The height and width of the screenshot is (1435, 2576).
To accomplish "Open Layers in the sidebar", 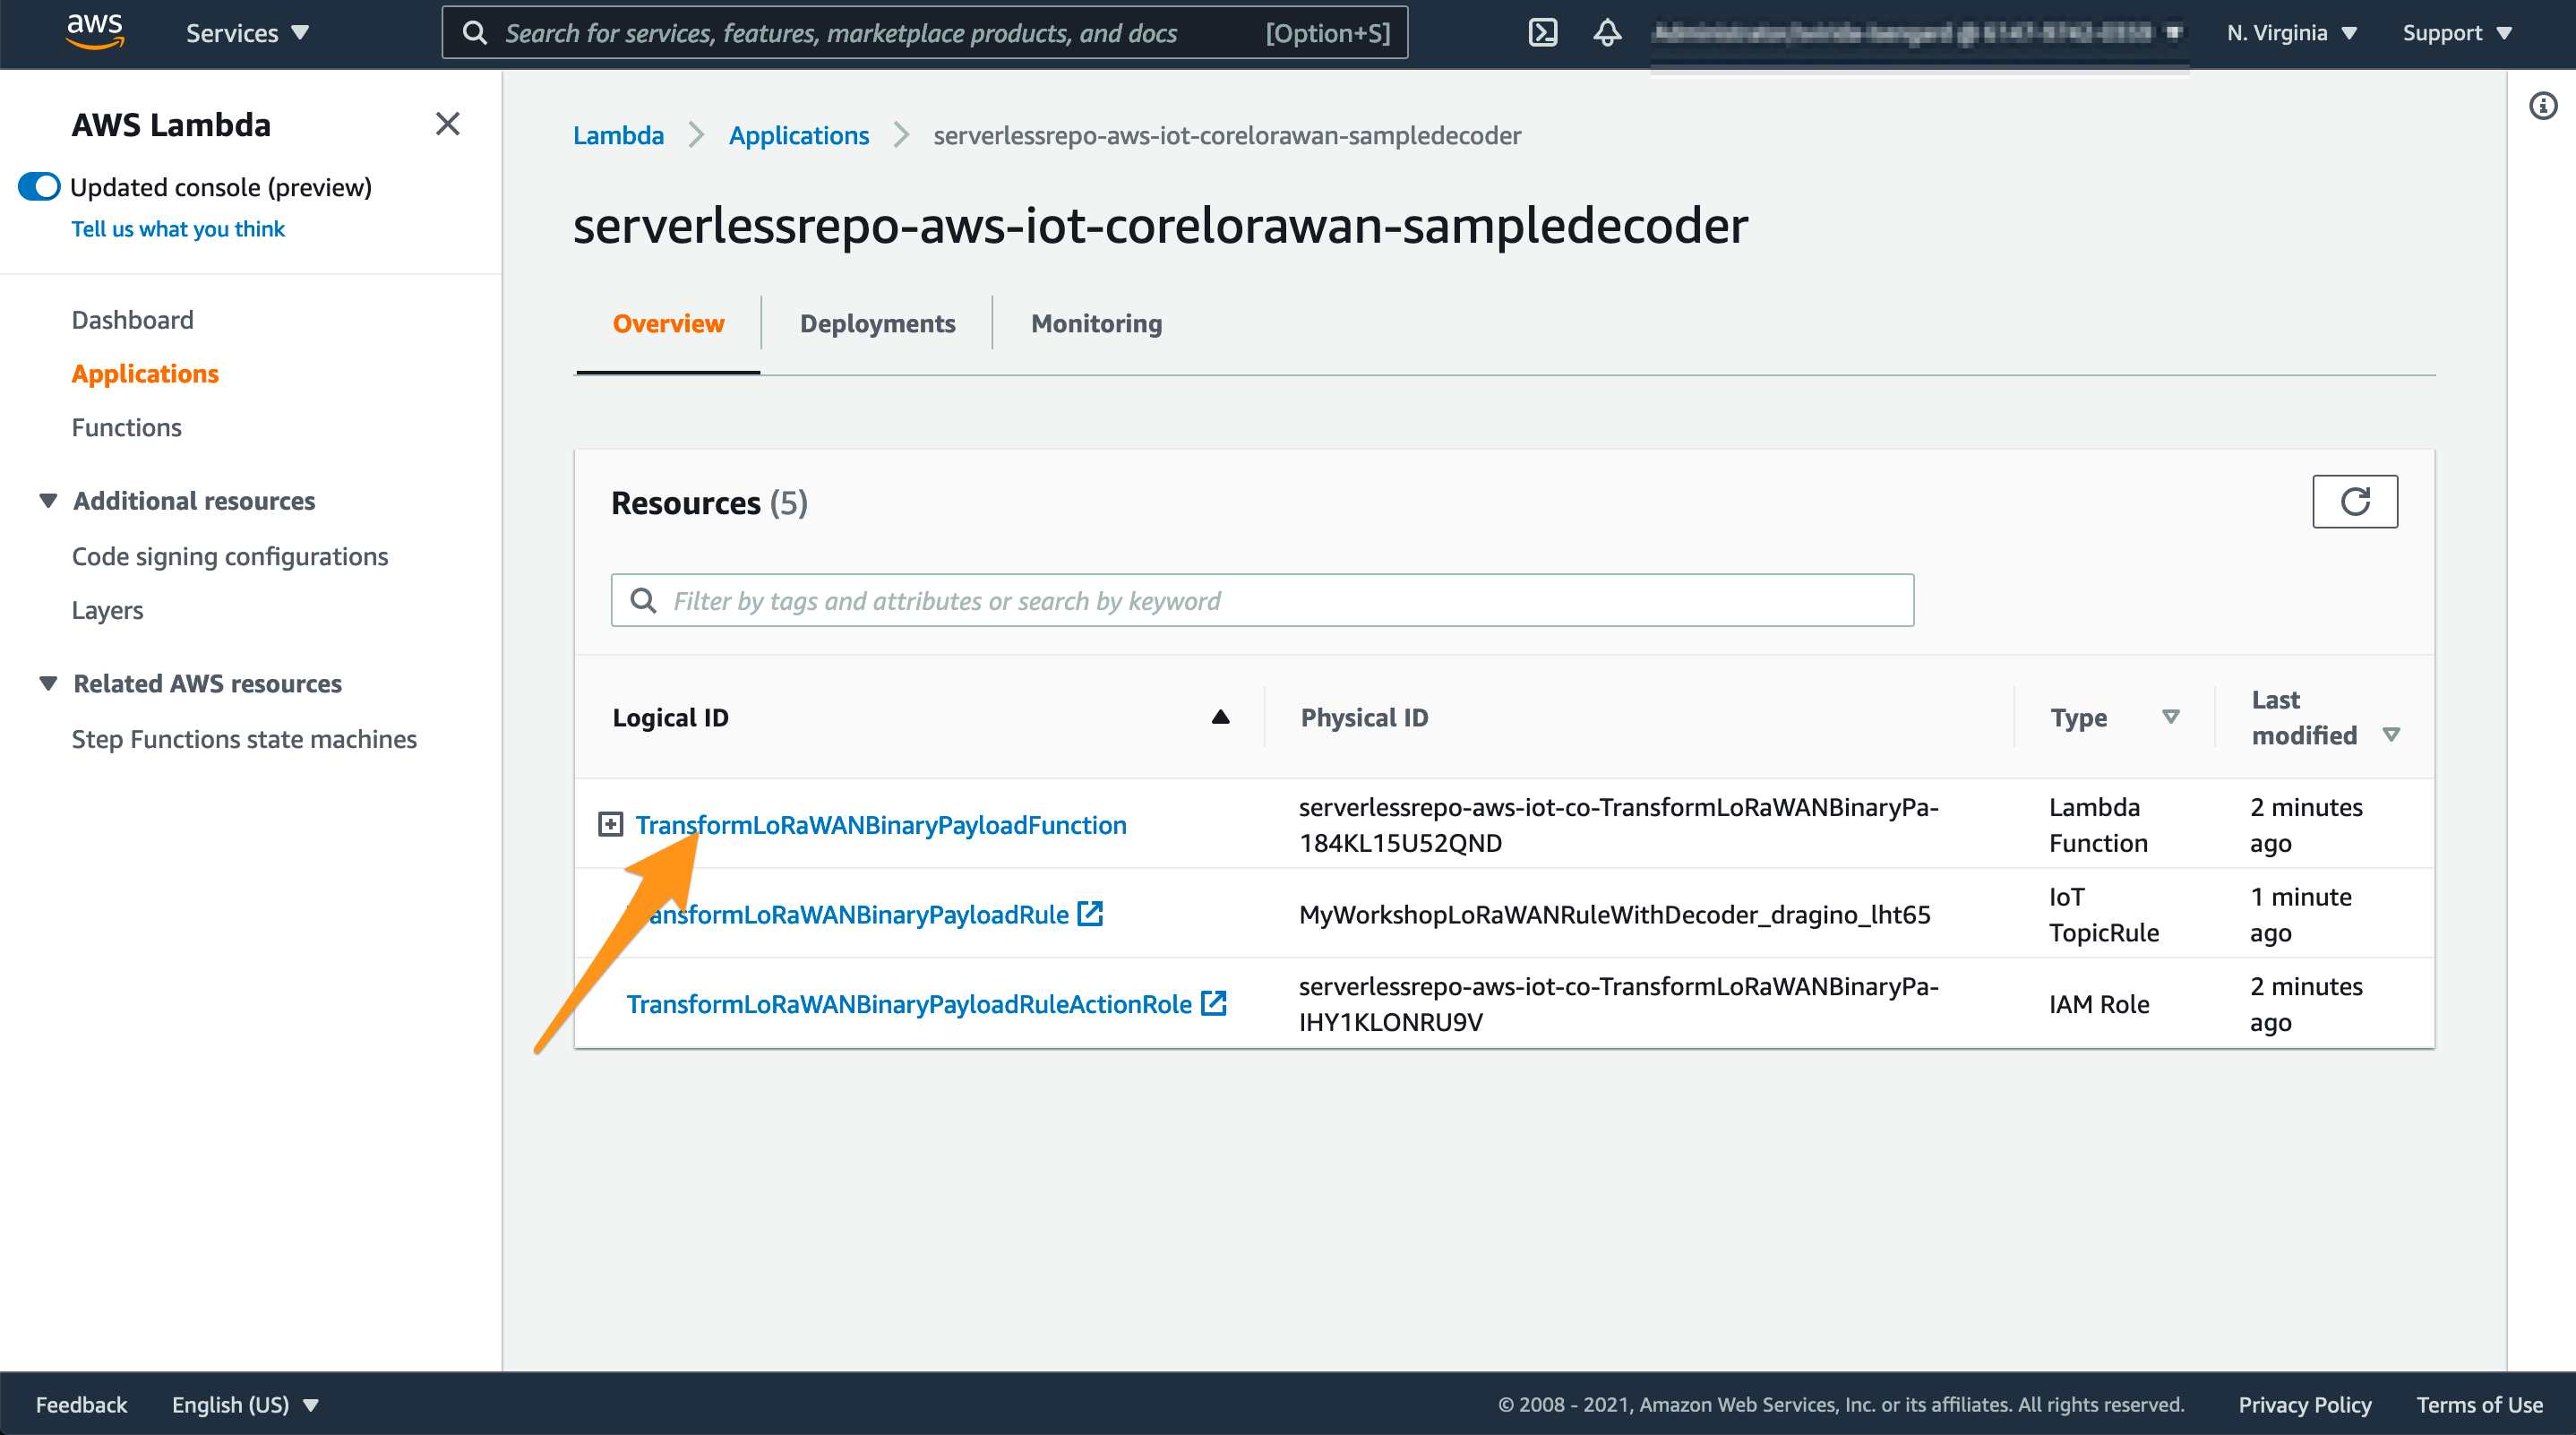I will click(108, 611).
